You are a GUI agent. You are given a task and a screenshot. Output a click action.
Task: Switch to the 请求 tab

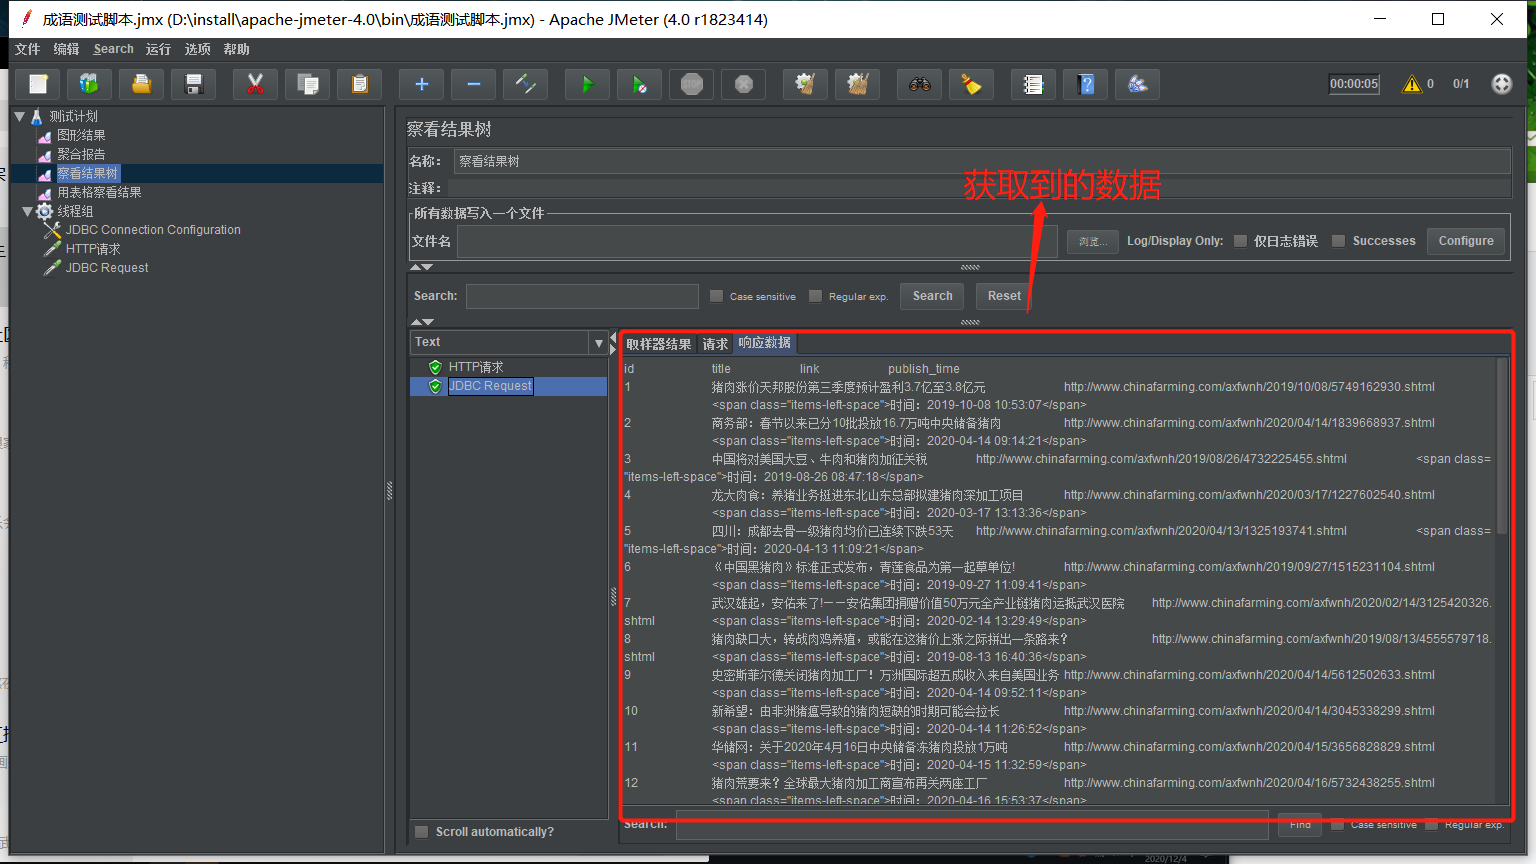(x=715, y=343)
